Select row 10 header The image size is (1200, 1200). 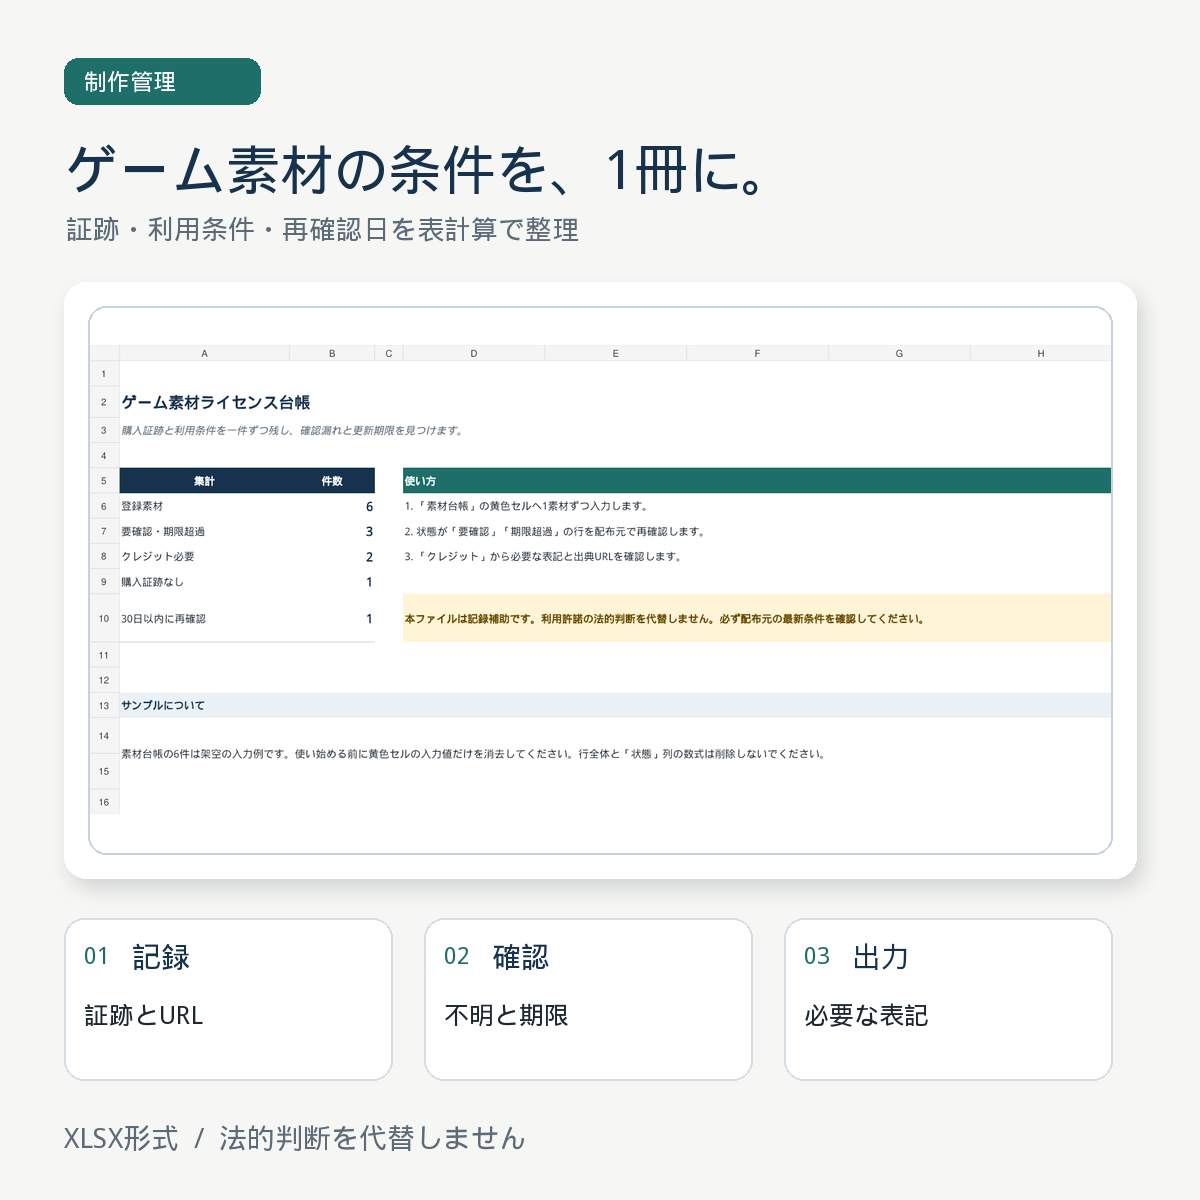[x=104, y=618]
